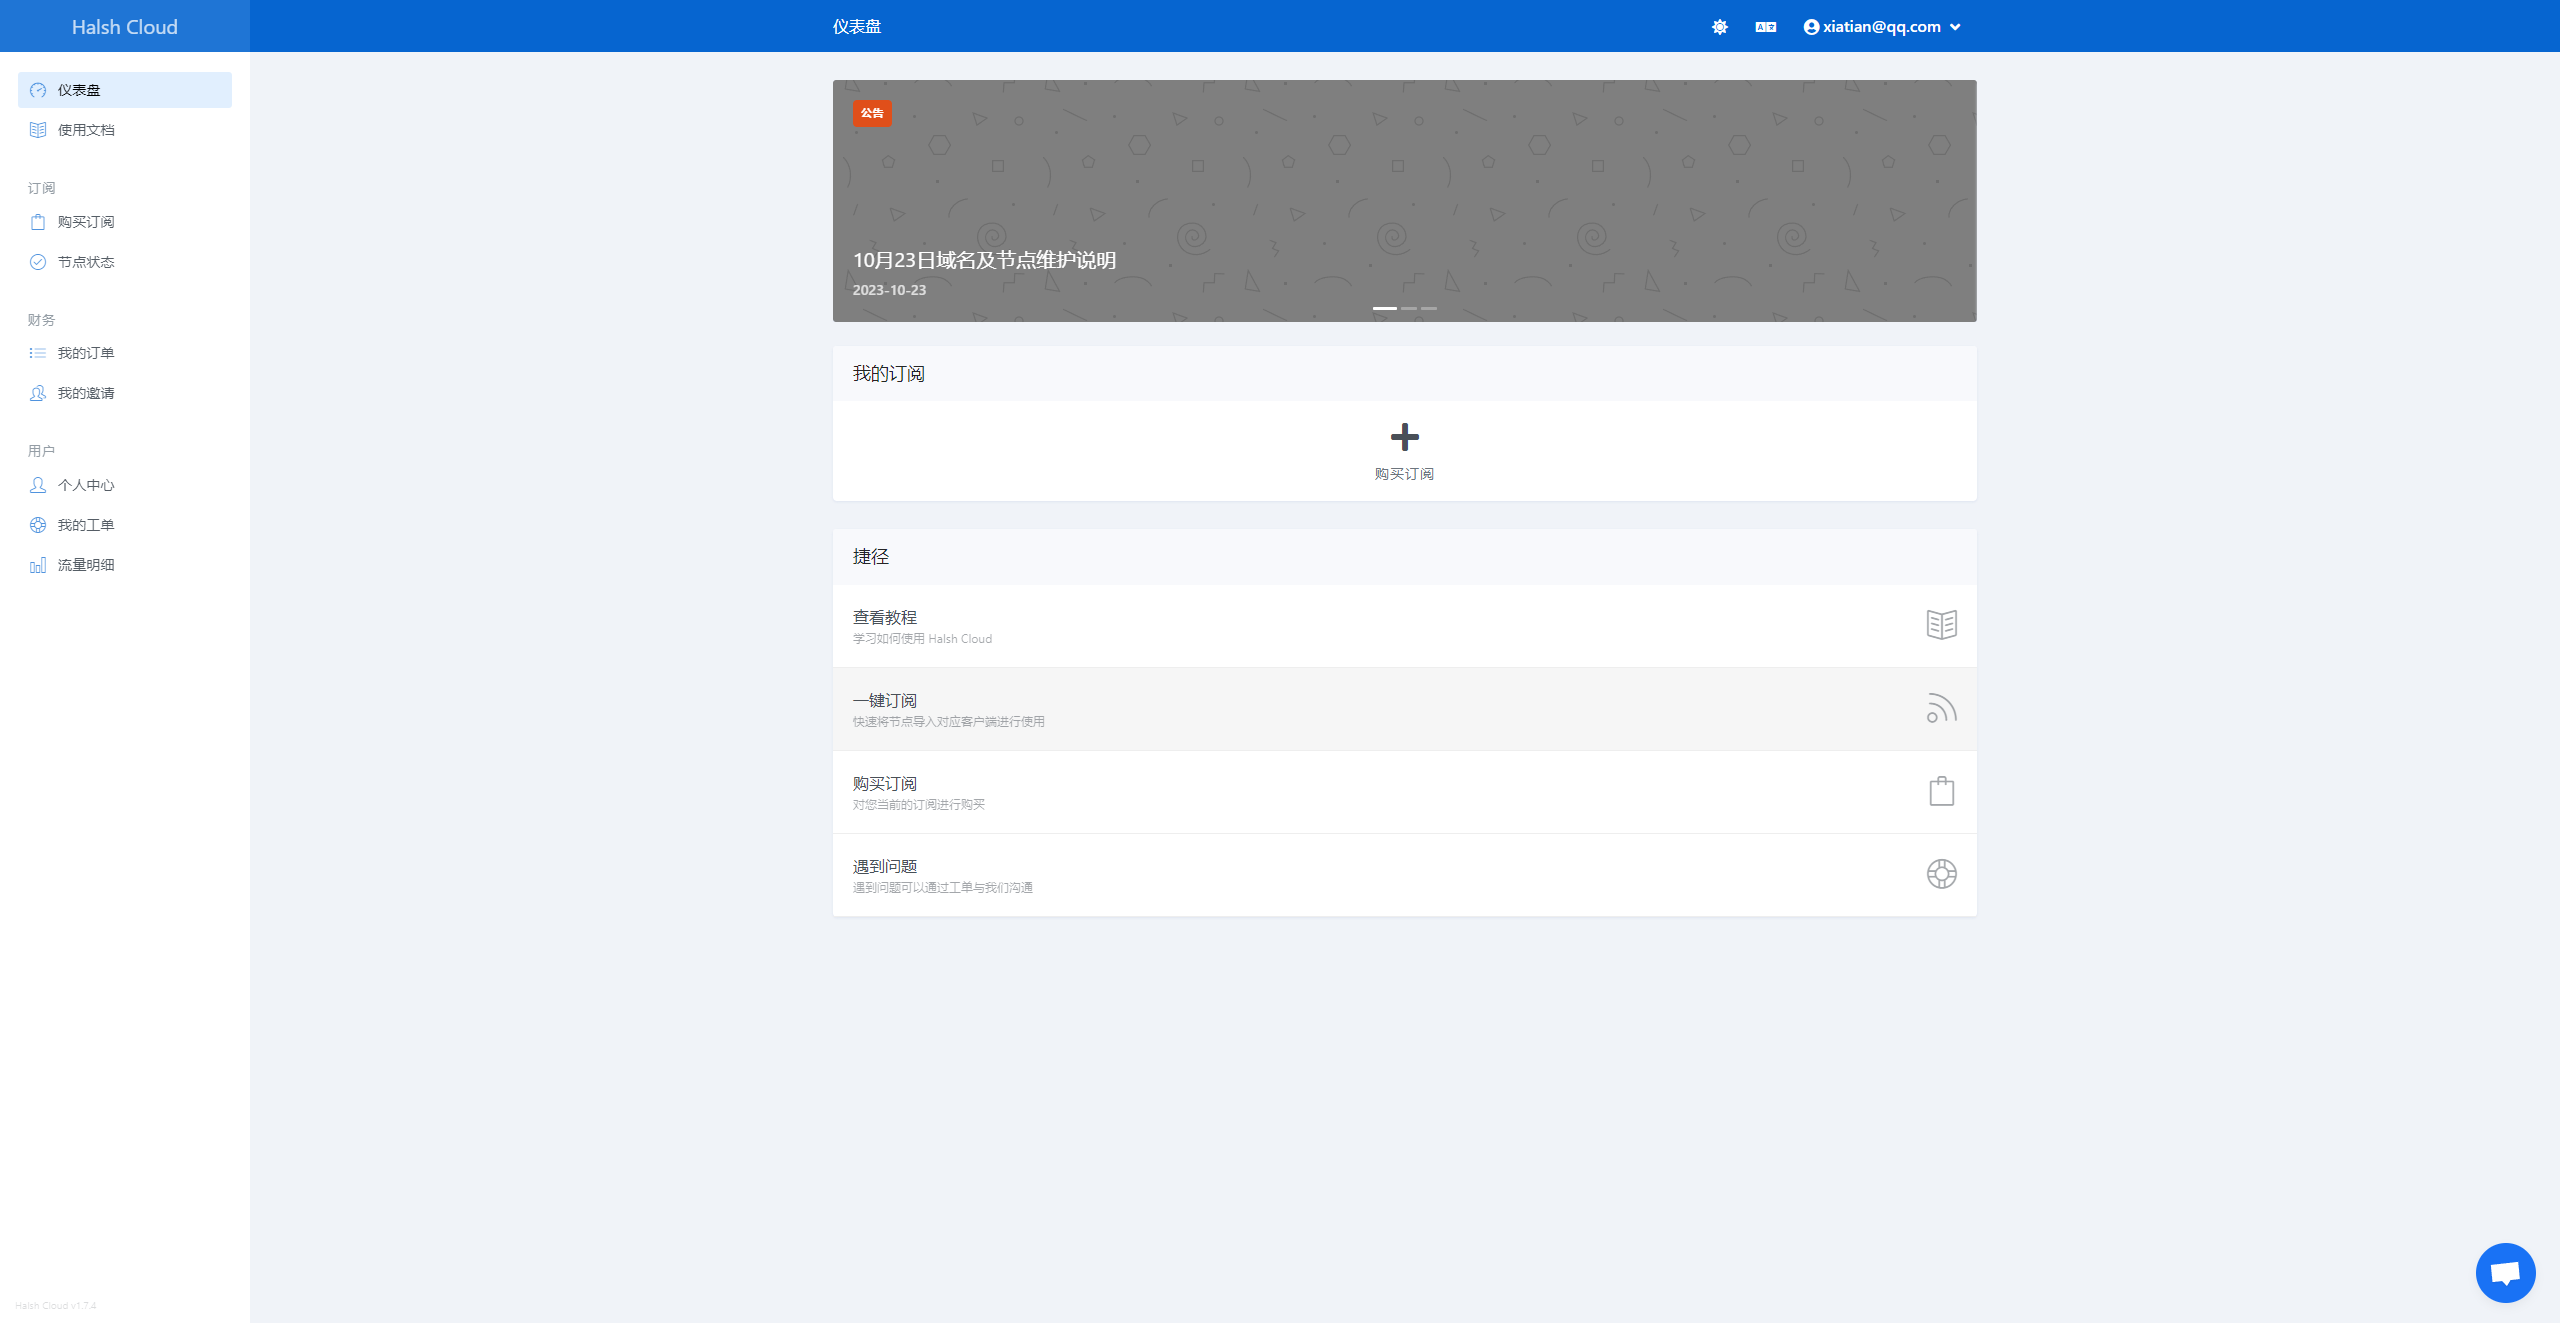
Task: Switch to third announcement carousel indicator
Action: pyautogui.click(x=1429, y=308)
